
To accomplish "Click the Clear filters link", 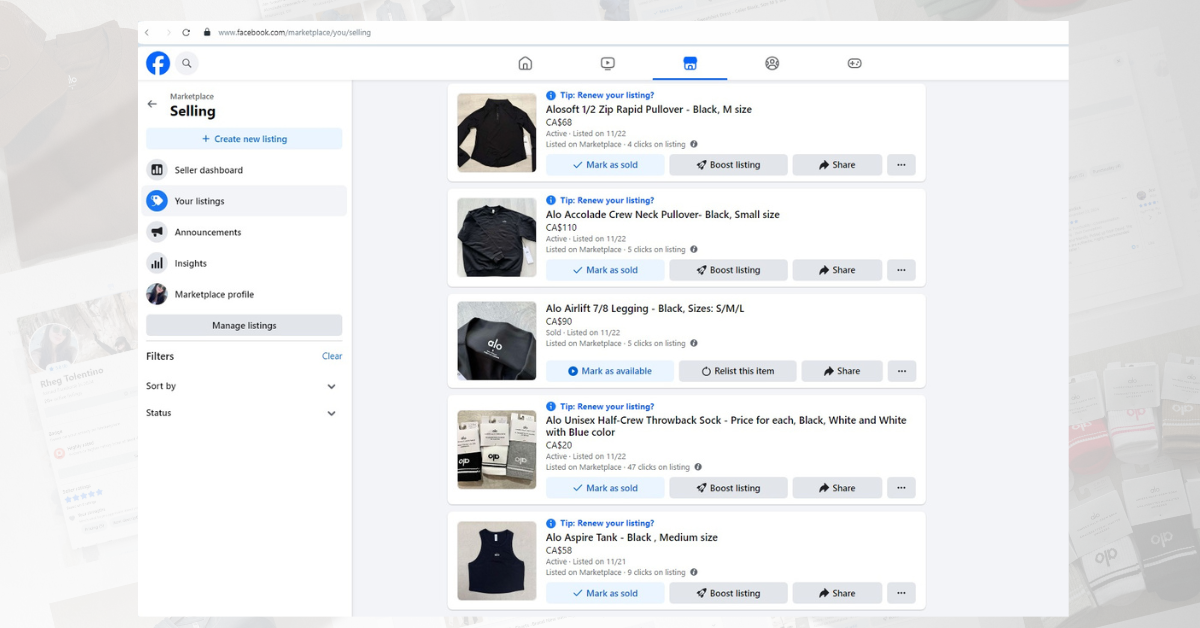I will (x=332, y=356).
